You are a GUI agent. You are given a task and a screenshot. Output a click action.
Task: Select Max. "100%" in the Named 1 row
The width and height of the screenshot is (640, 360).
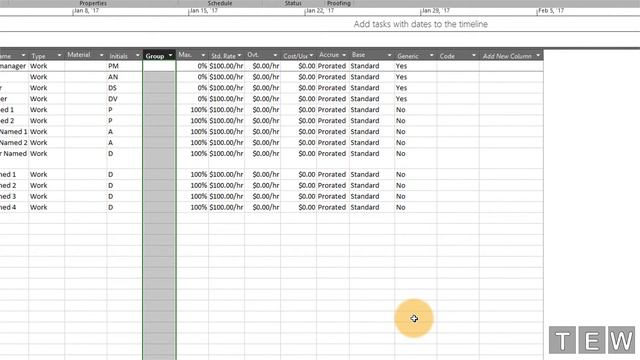pos(192,131)
